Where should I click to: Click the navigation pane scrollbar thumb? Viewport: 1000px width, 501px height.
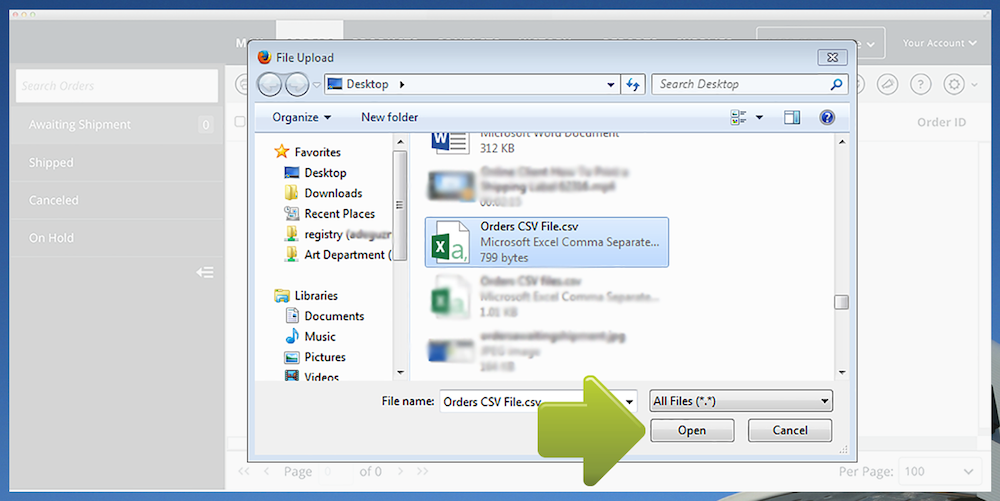[401, 205]
